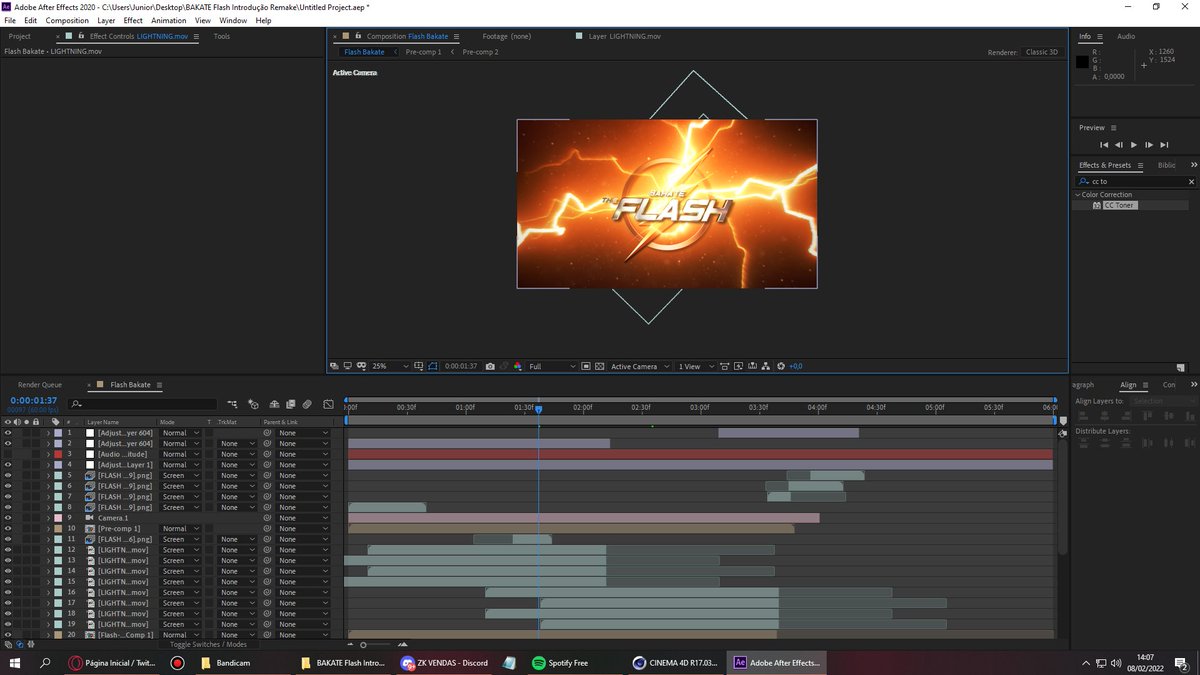The width and height of the screenshot is (1200, 675).
Task: Click layer 3 red label color
Action: (x=58, y=454)
